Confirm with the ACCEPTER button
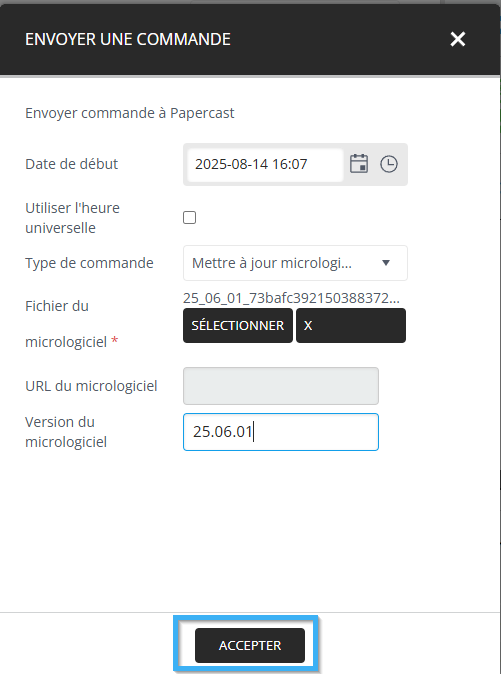 pos(250,645)
